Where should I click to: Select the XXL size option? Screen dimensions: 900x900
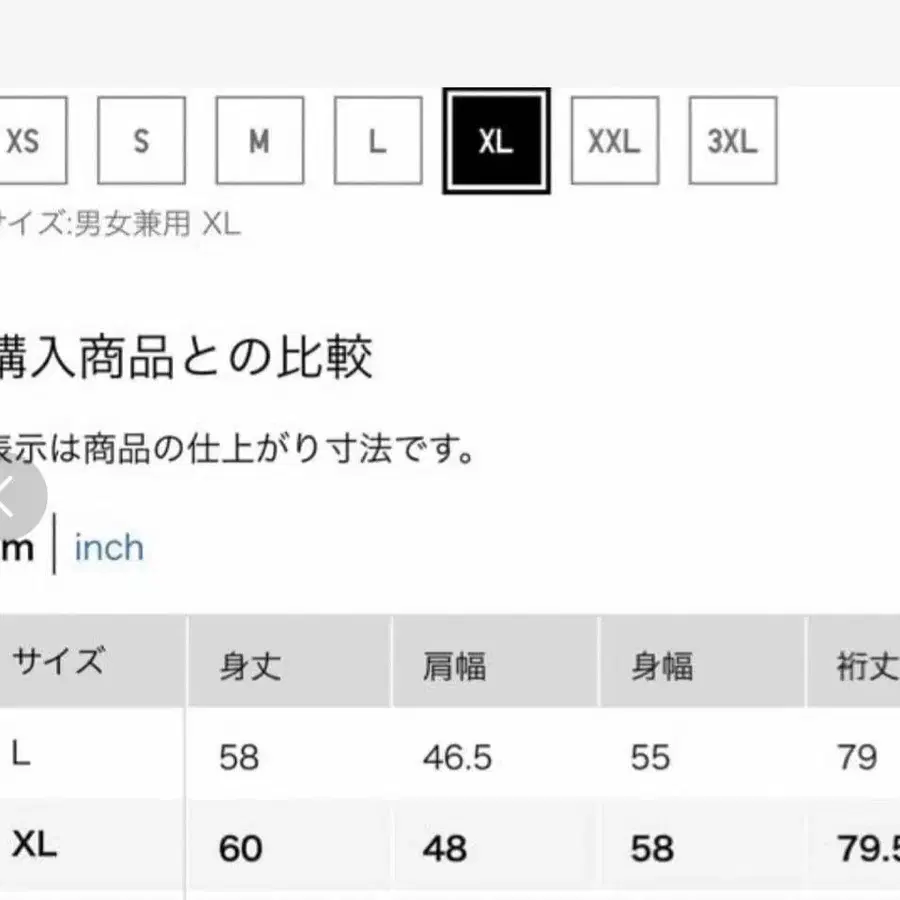[614, 142]
